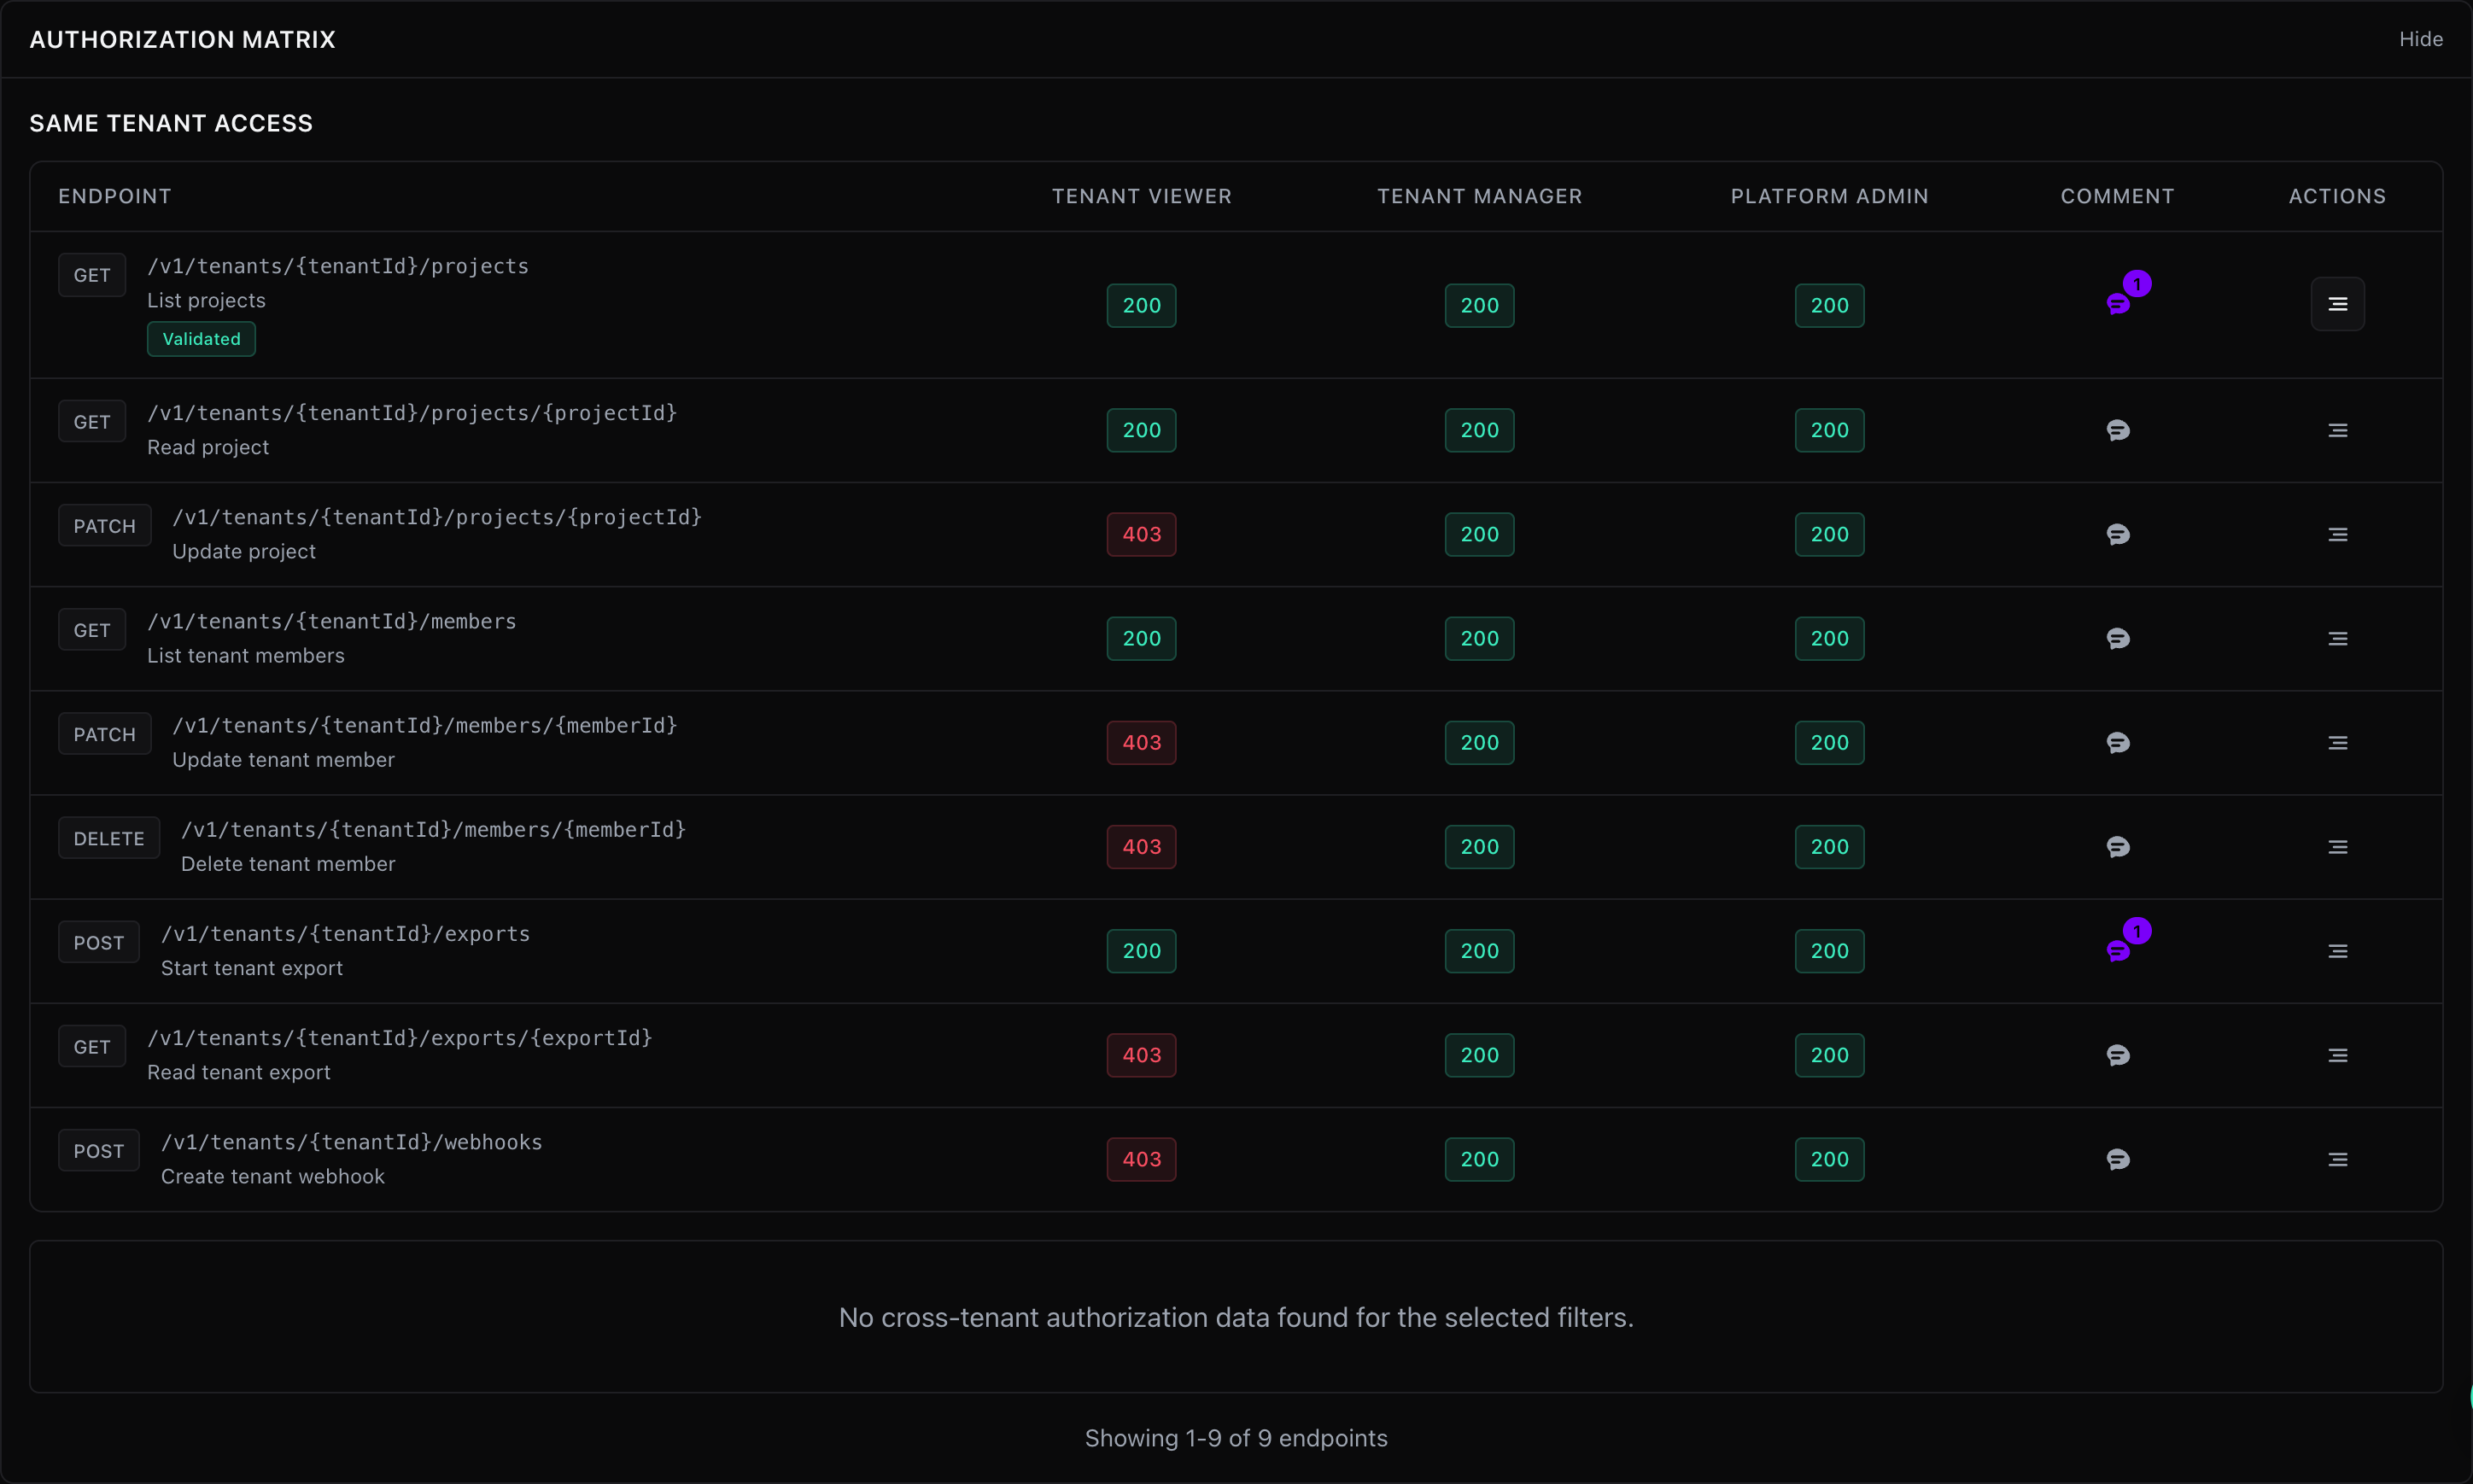Open comment icon for Delete tenant member
This screenshot has width=2473, height=1484.
point(2118,847)
